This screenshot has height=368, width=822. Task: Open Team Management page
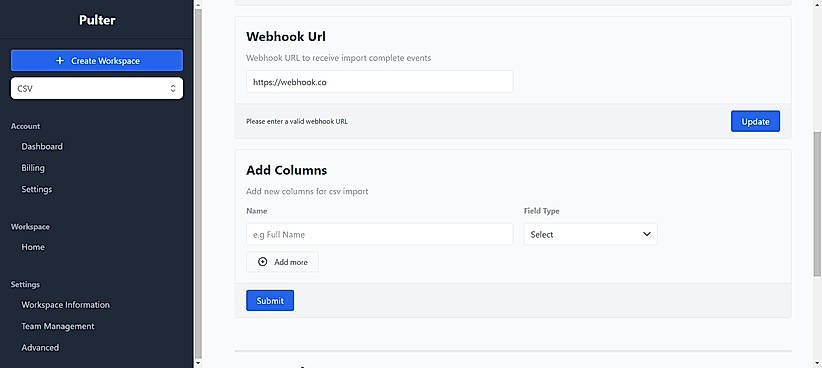(58, 326)
